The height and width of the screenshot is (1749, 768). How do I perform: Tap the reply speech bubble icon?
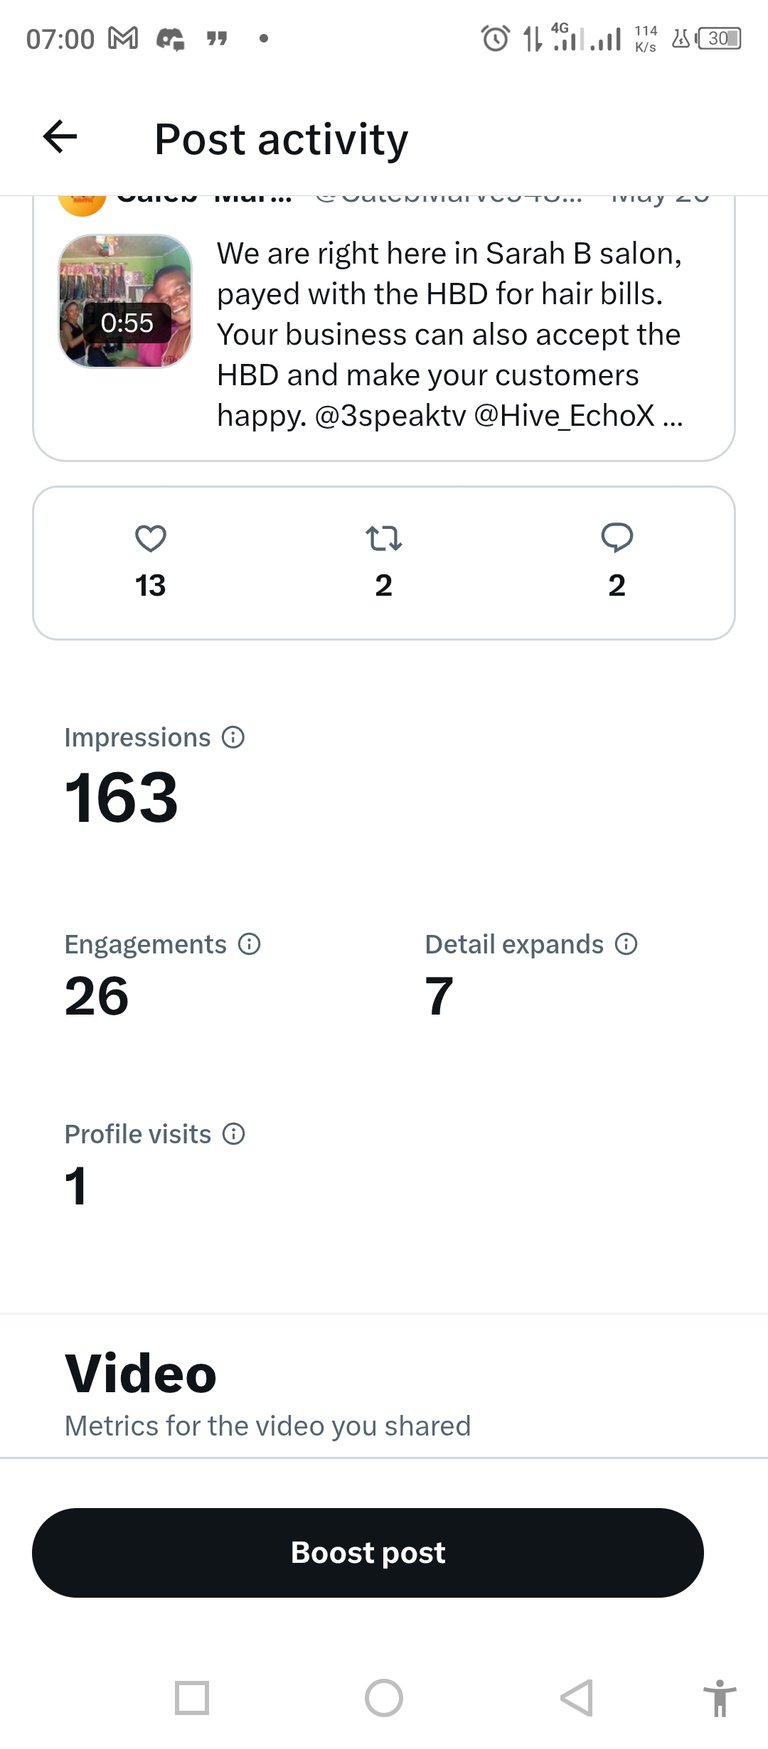[x=617, y=538]
